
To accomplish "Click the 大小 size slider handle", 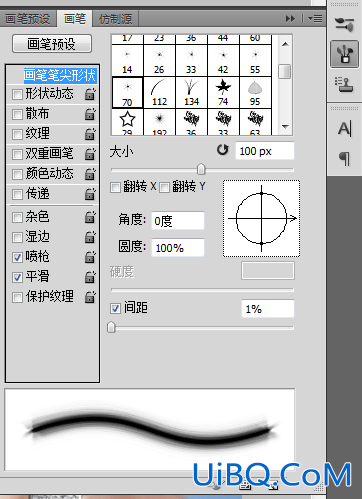I will 201,169.
